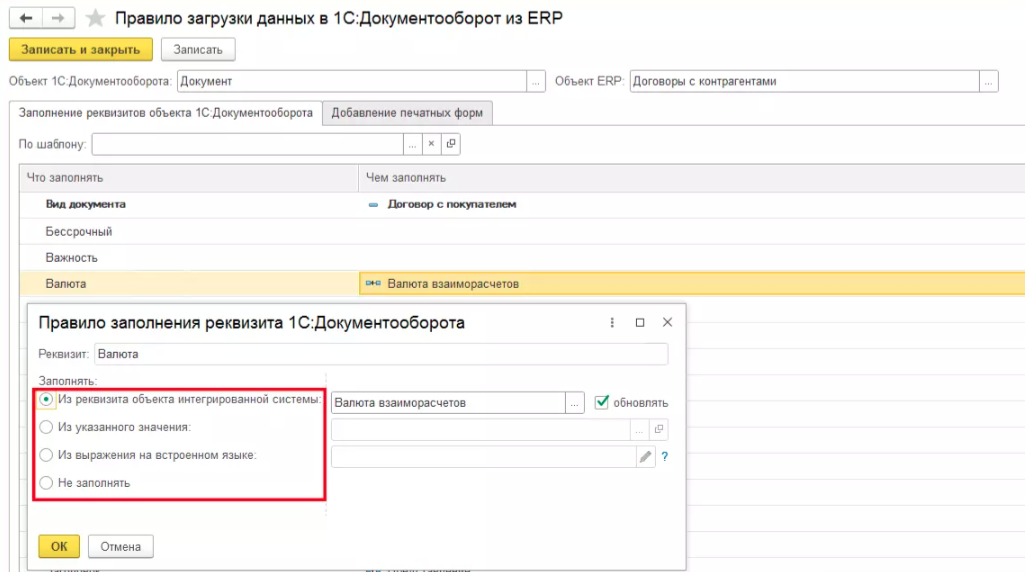Click the 'Реквизит' field containing 'Валюта'
The image size is (1025, 572).
pos(381,354)
